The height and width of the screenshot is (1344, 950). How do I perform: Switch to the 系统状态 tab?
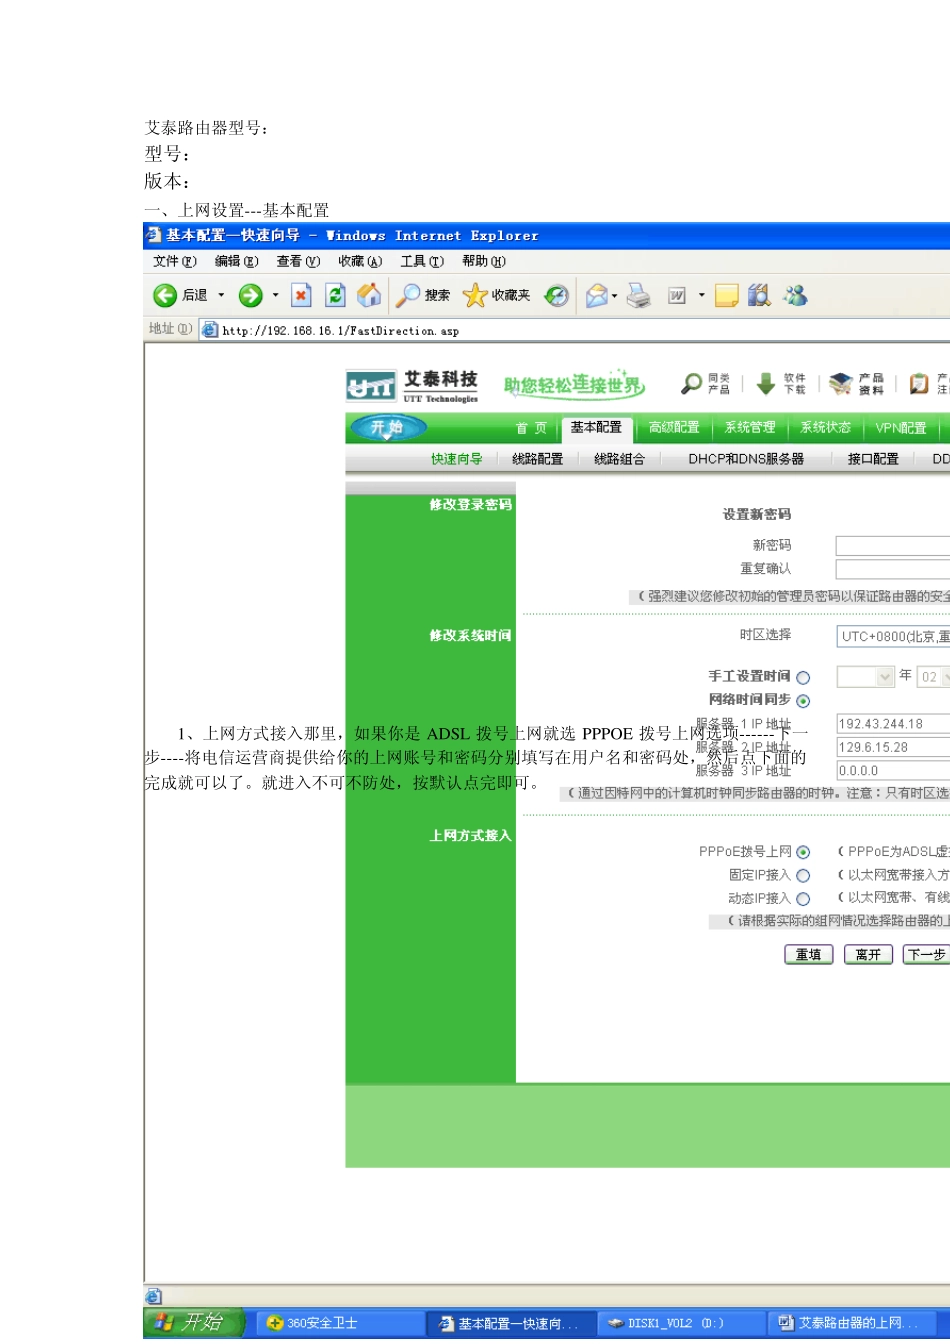tap(826, 428)
